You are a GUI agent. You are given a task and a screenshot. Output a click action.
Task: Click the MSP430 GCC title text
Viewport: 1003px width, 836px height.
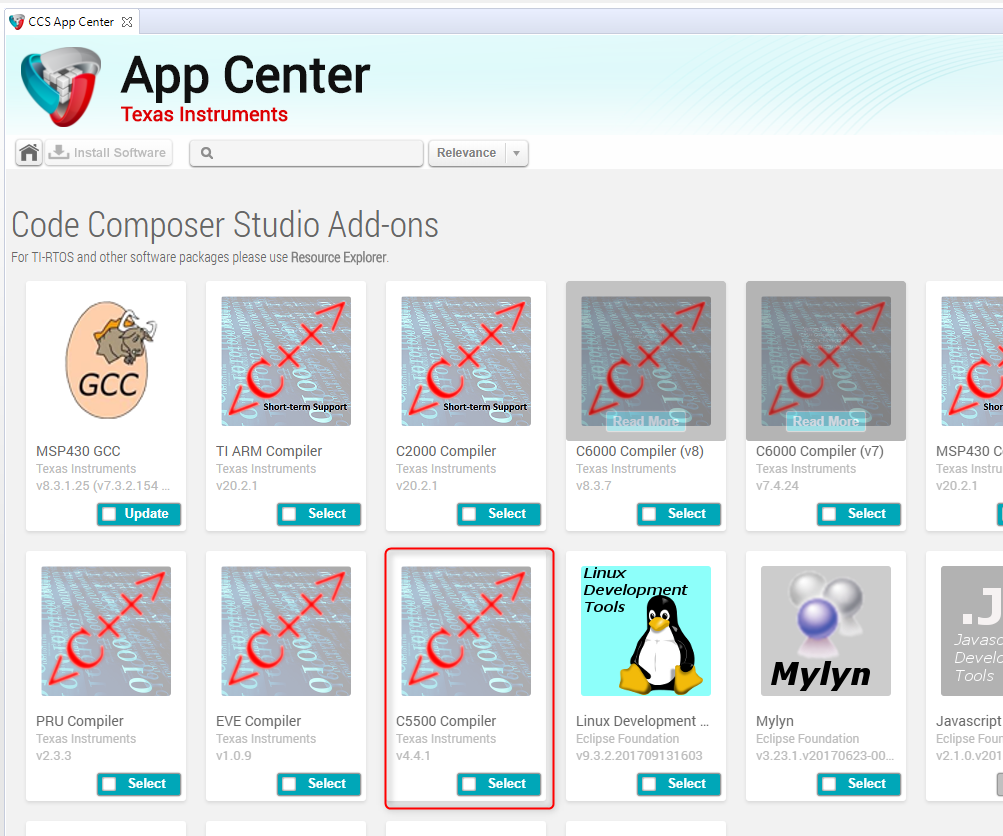coord(78,451)
